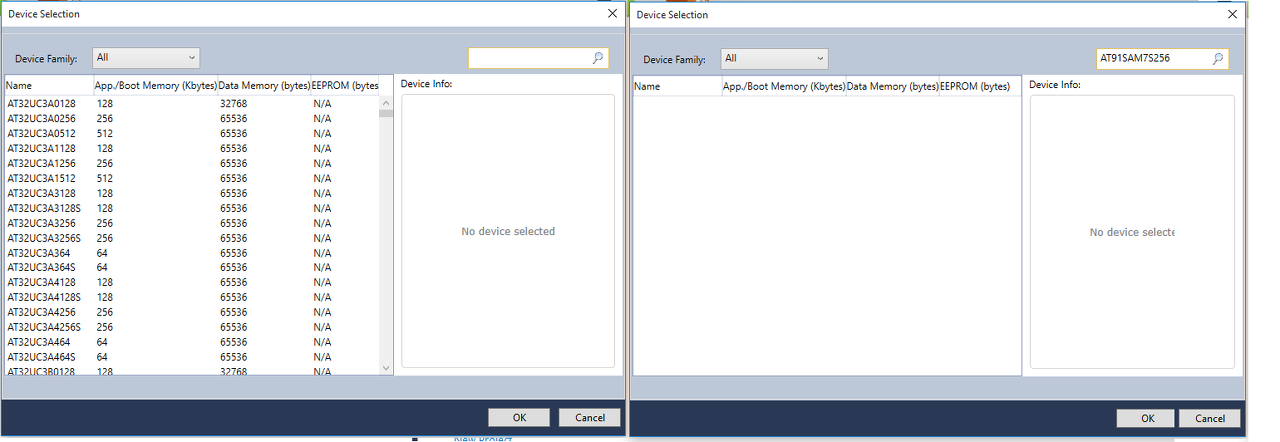Sort by App./Boot Memory column in right dialog
The height and width of the screenshot is (442, 1280).
click(x=783, y=87)
